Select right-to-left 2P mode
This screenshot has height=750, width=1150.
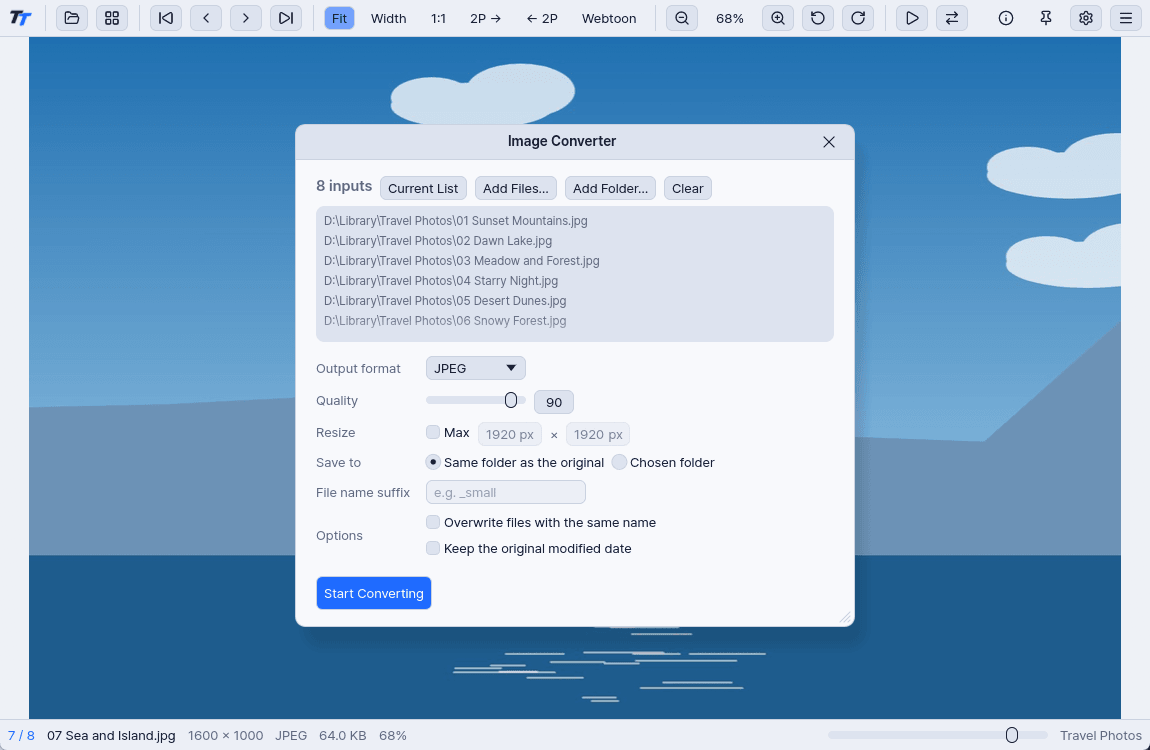[x=542, y=18]
